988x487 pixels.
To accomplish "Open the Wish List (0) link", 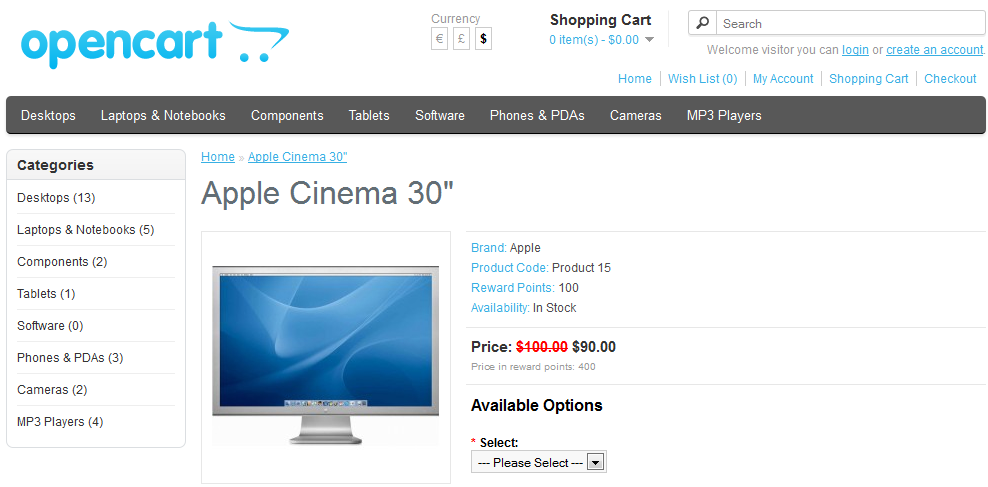I will point(703,79).
